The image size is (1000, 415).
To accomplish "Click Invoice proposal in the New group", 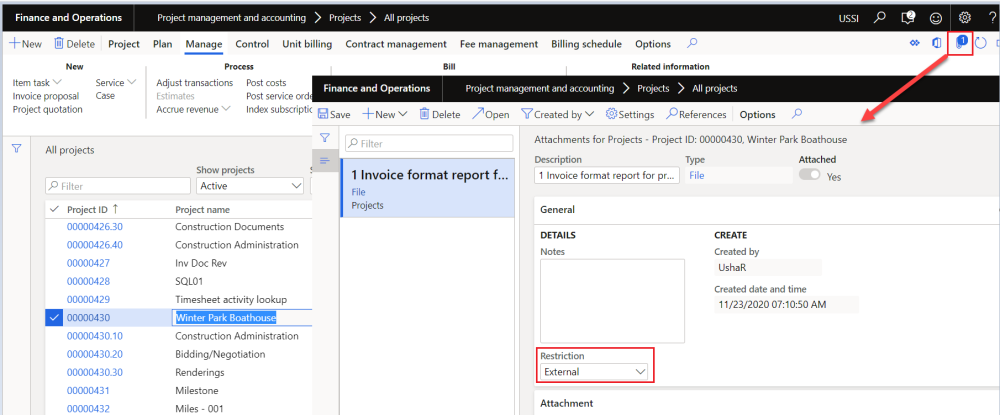I will point(46,96).
